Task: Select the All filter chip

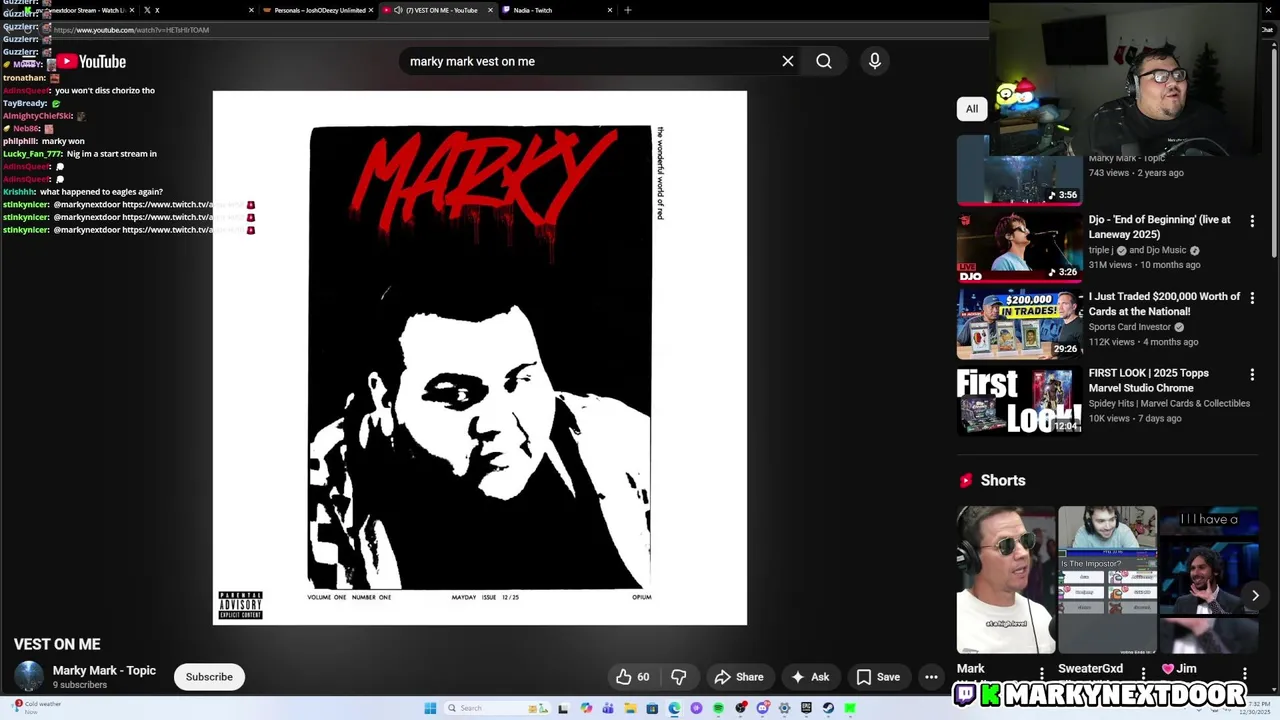Action: (x=972, y=109)
